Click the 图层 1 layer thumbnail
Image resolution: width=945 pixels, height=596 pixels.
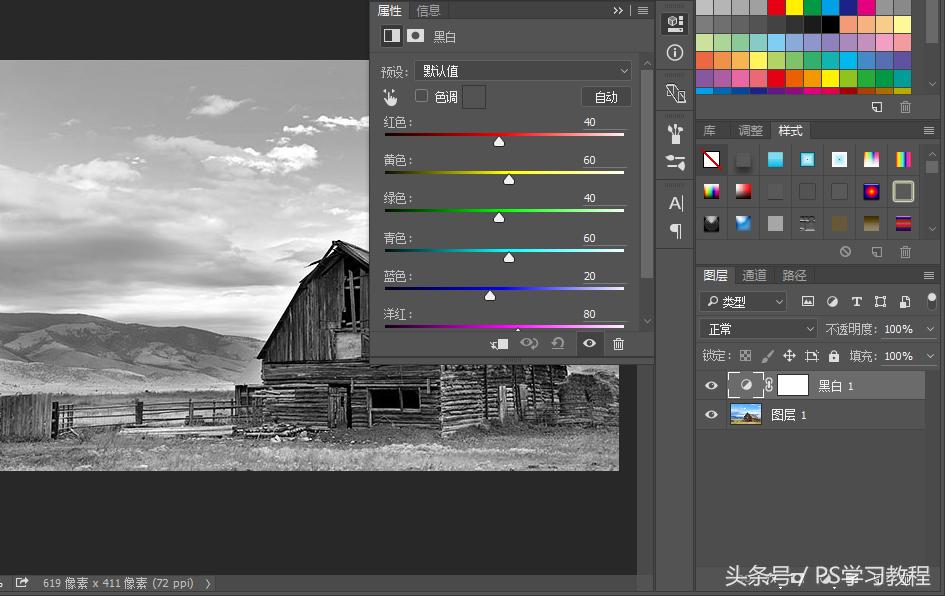coord(744,414)
